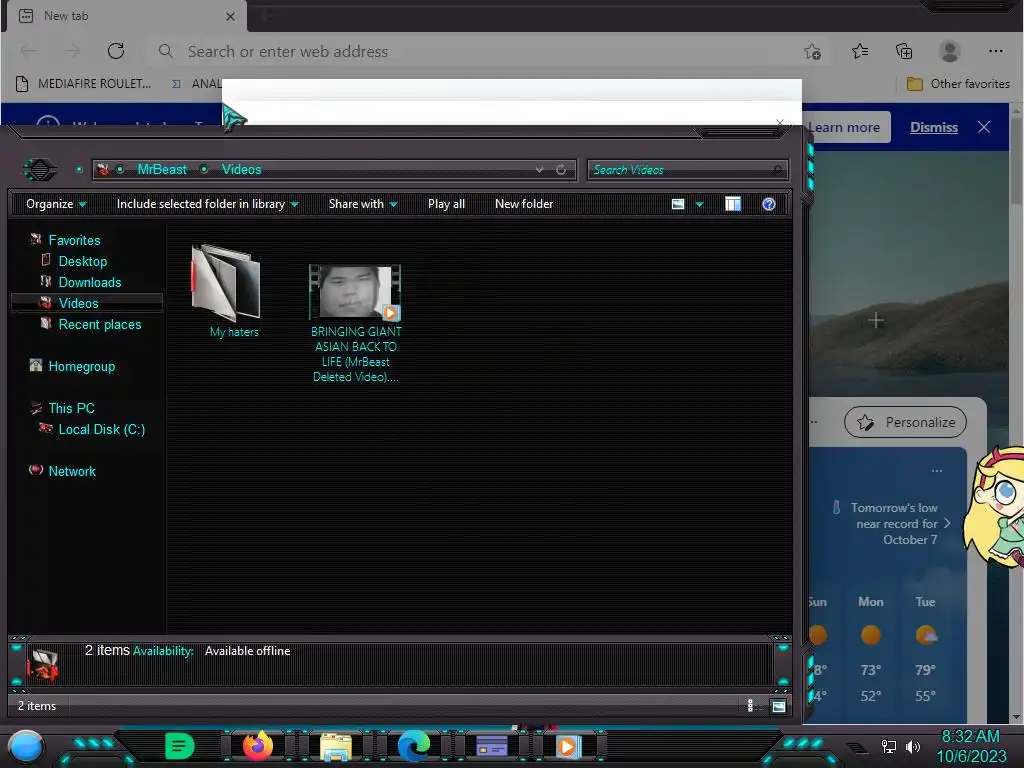Click the Explorer help question mark icon
The width and height of the screenshot is (1024, 768).
point(769,204)
